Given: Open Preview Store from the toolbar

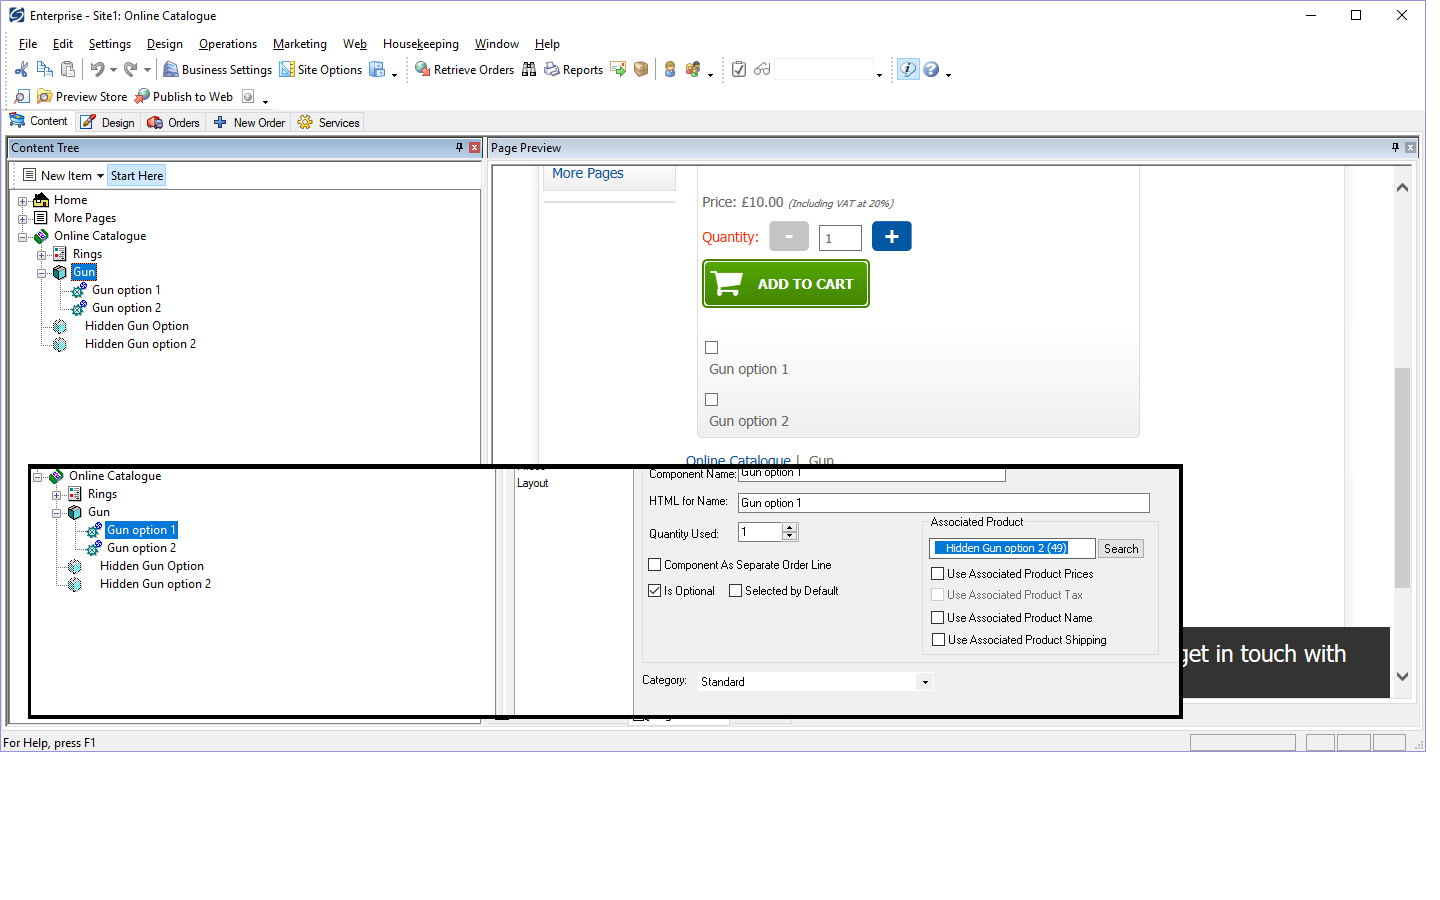Looking at the screenshot, I should (82, 97).
